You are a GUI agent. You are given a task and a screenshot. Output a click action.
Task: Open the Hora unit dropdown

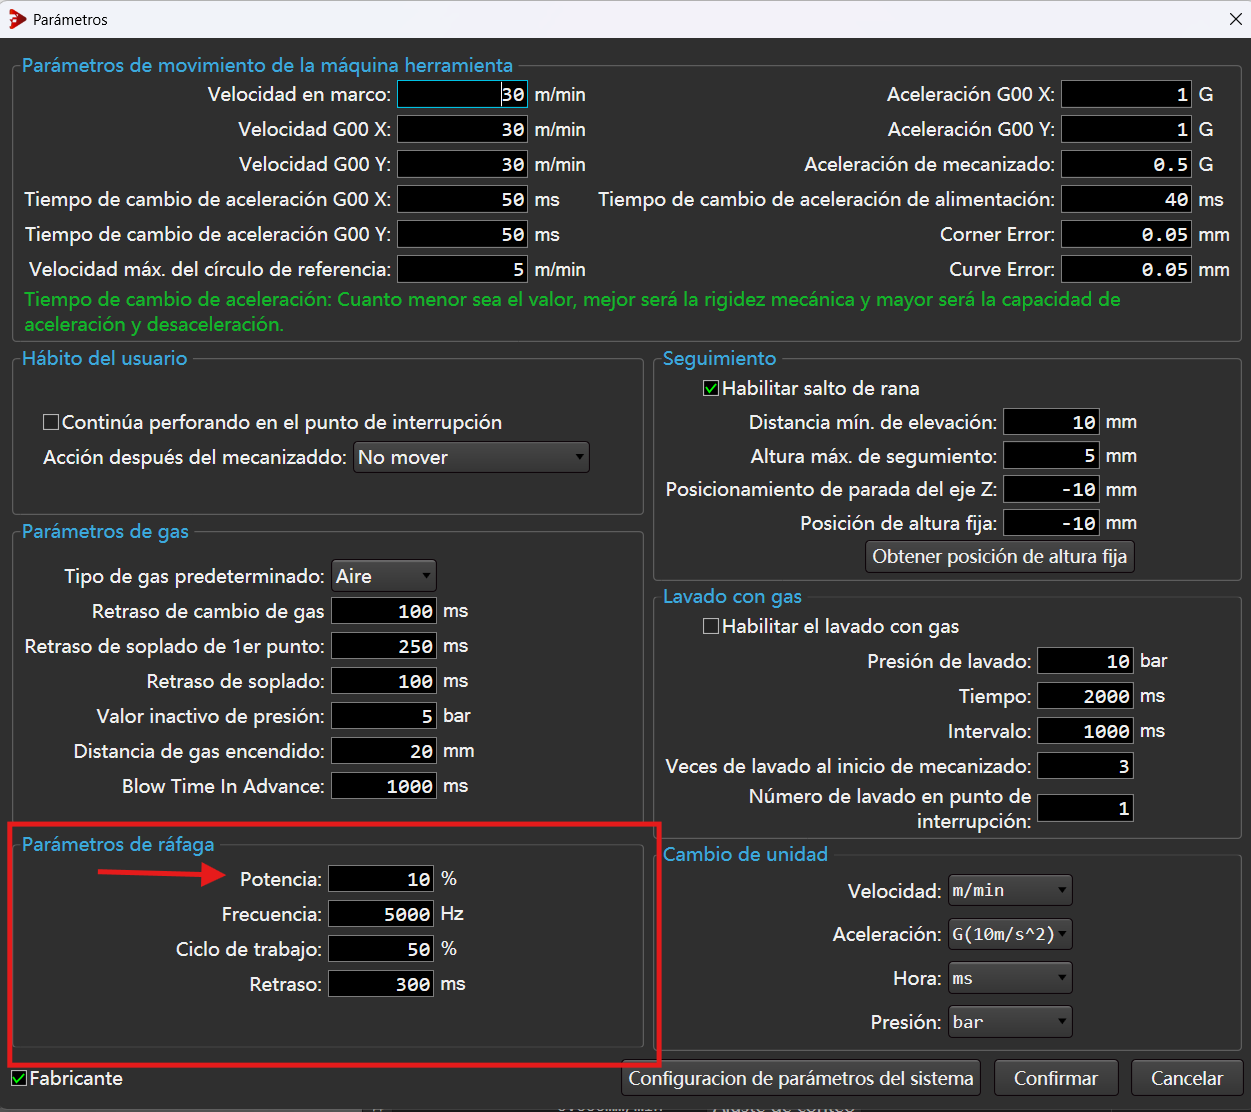[x=1010, y=978]
